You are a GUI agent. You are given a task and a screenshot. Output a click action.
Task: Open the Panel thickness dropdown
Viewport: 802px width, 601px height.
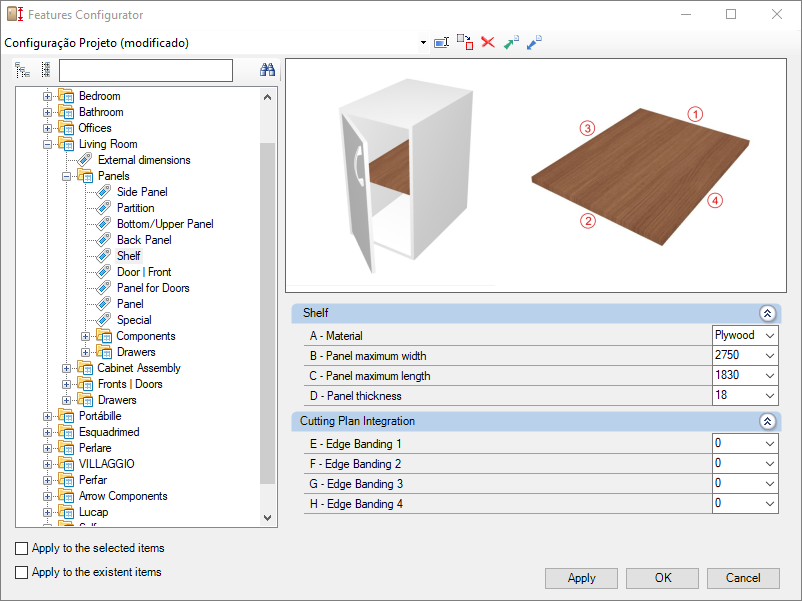[769, 395]
